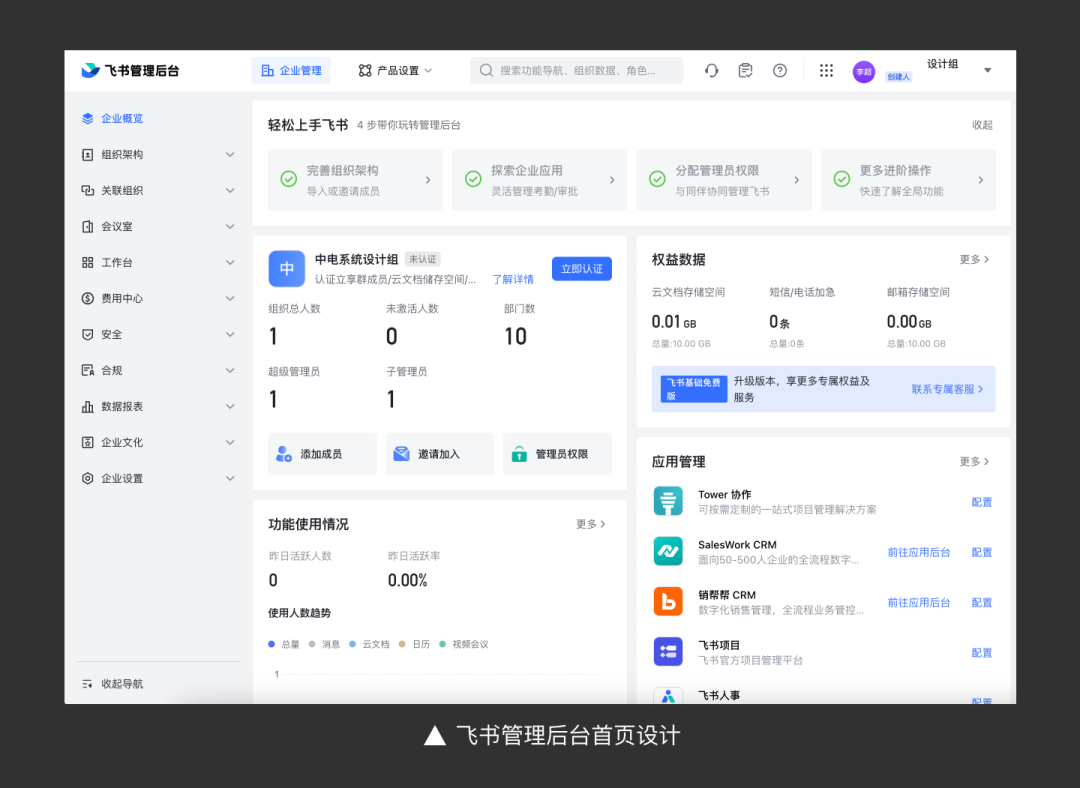Click the 立即认证 button
This screenshot has height=788, width=1080.
581,269
